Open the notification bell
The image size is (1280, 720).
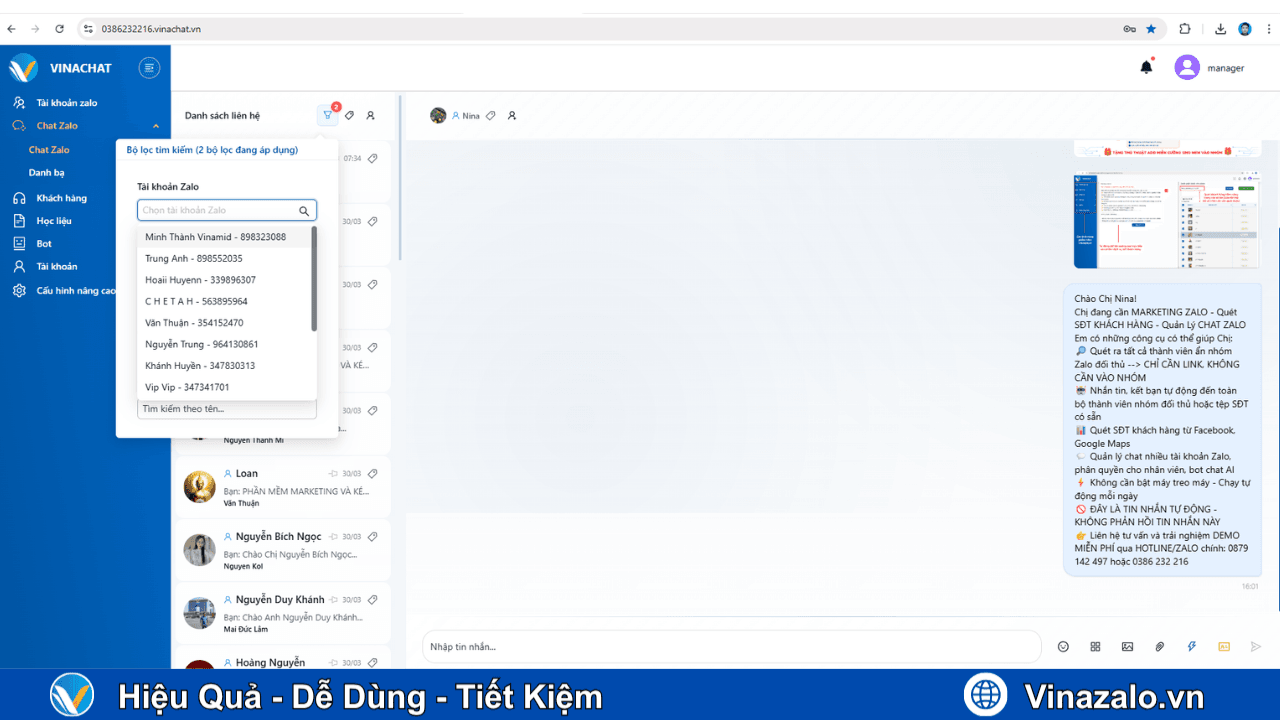1146,67
